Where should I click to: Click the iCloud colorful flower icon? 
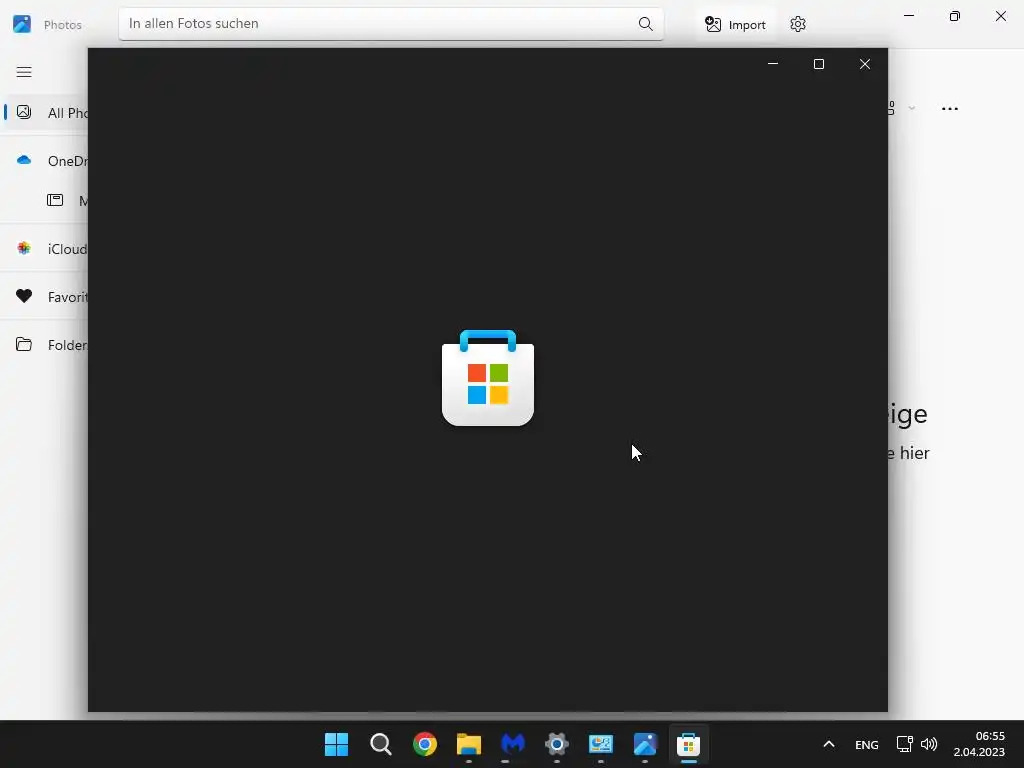pos(24,248)
